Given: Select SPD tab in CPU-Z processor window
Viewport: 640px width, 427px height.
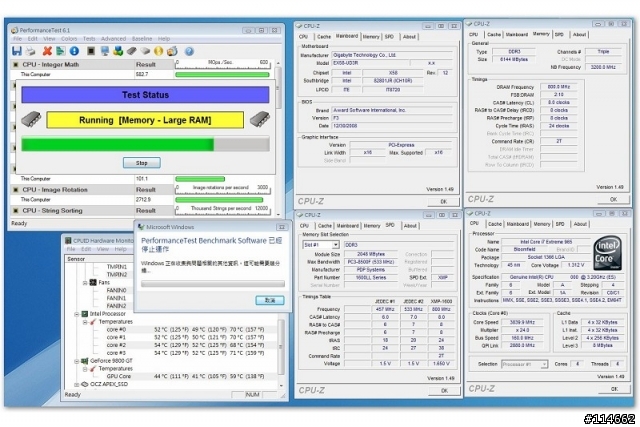Looking at the screenshot, I should coord(560,224).
